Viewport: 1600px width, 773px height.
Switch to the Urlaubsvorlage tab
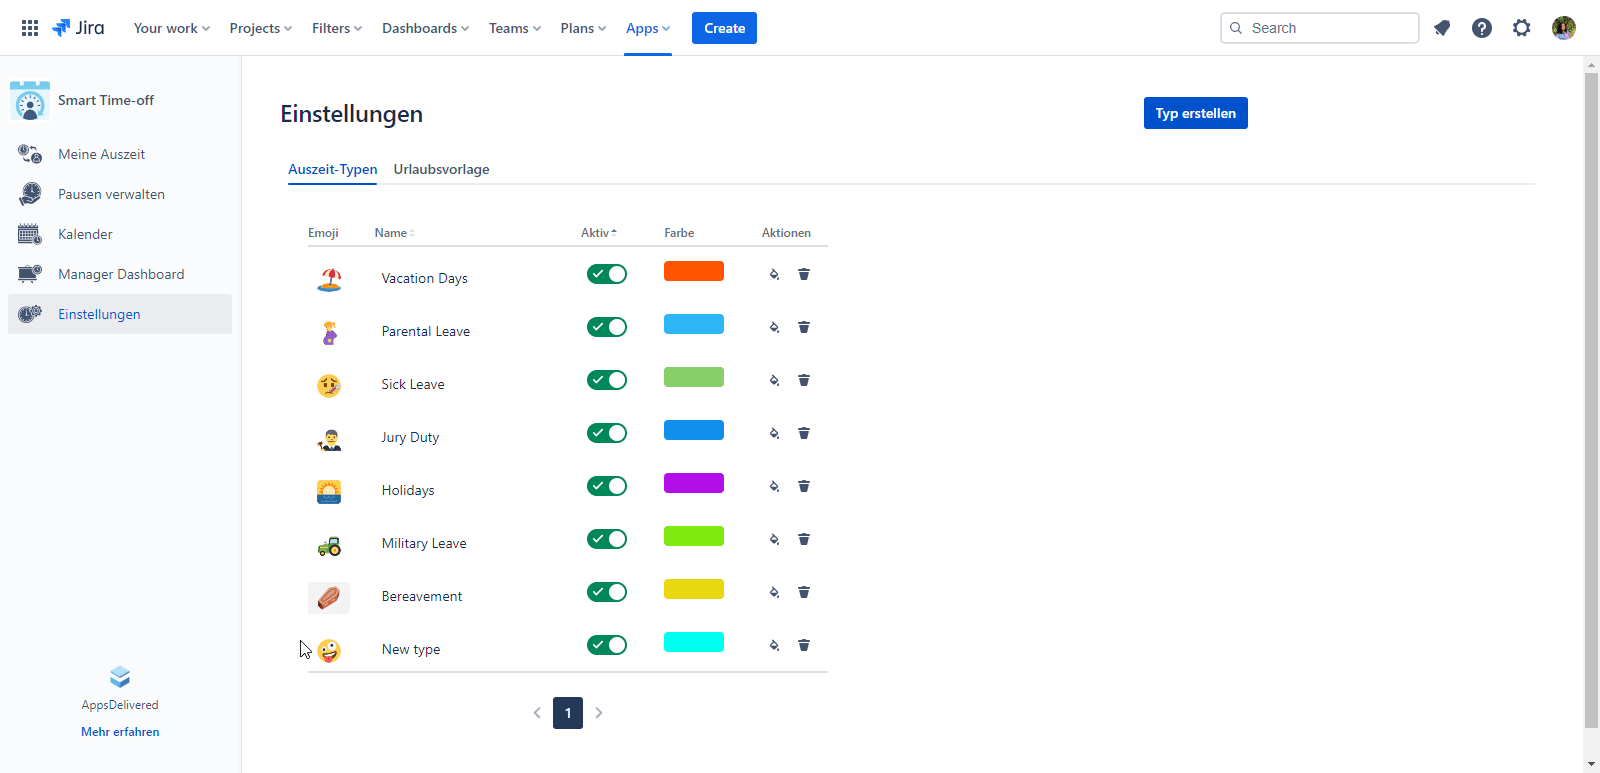click(x=441, y=169)
